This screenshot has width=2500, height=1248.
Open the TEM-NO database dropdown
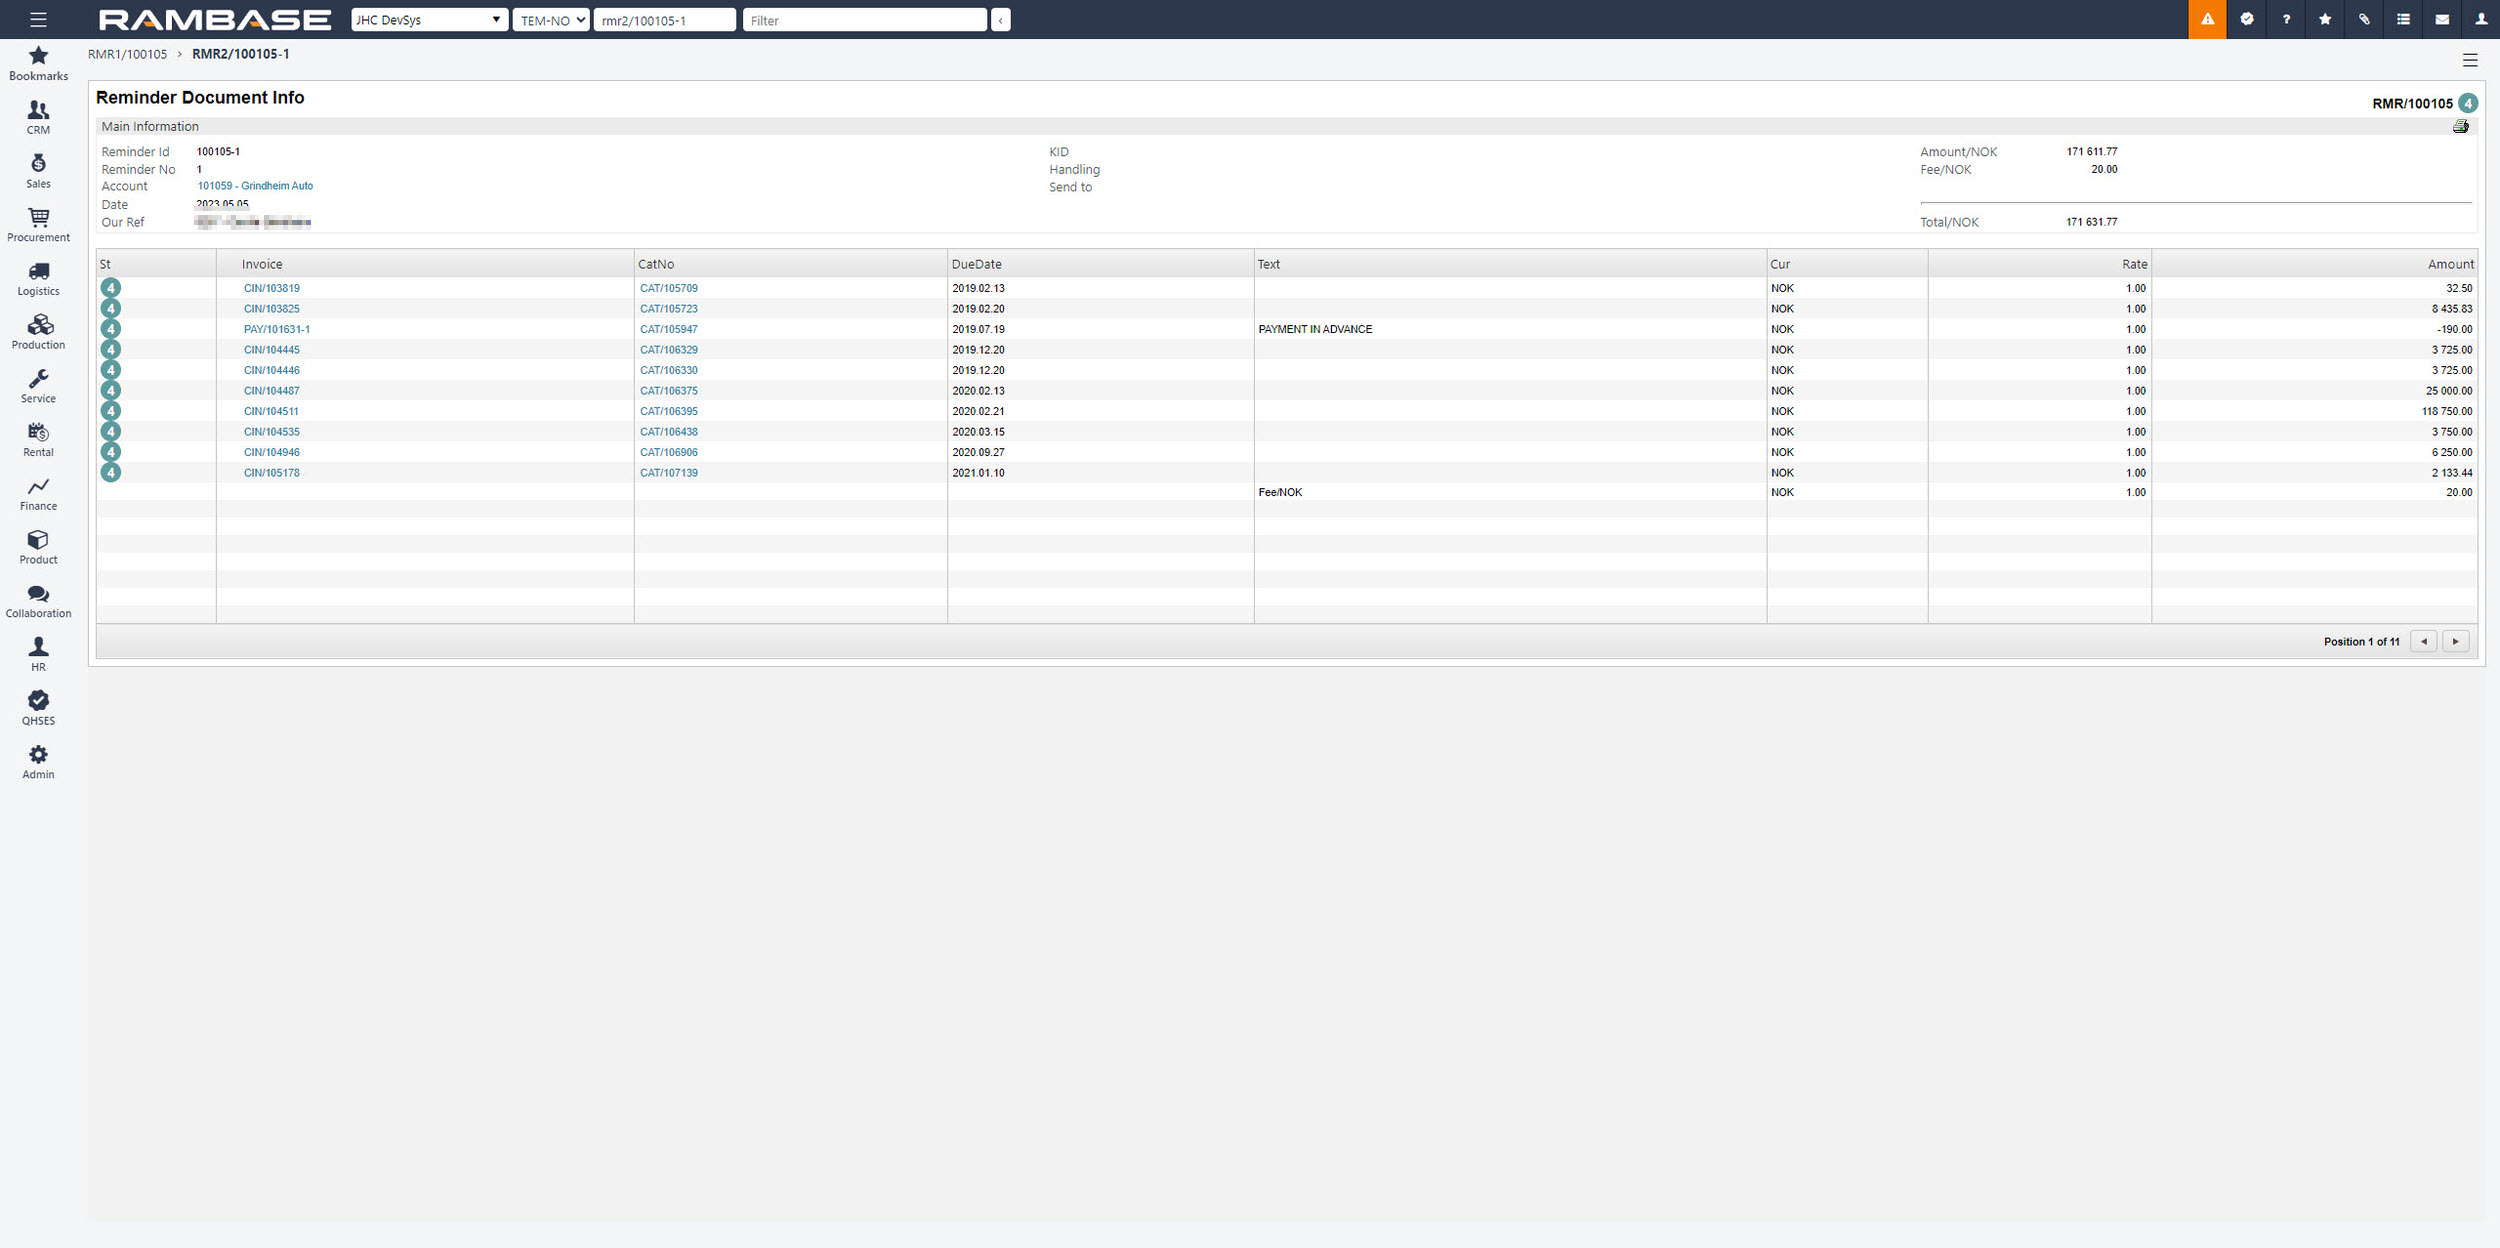tap(551, 20)
